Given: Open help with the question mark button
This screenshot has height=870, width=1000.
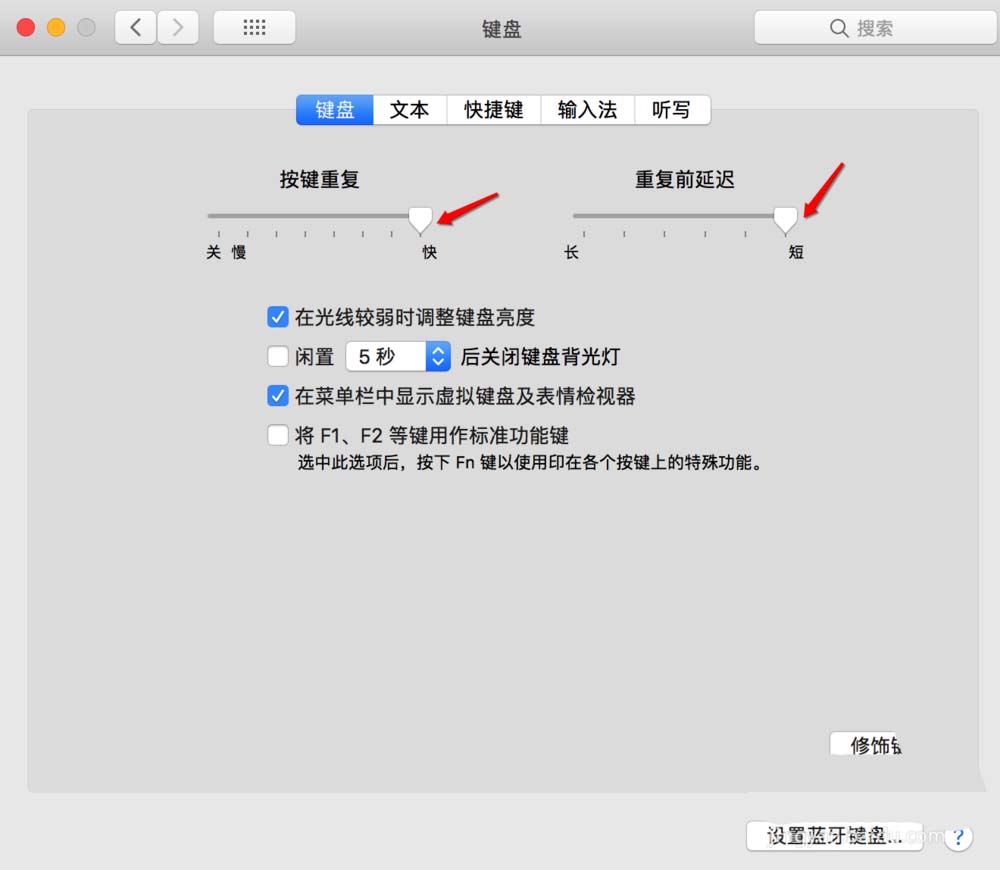Looking at the screenshot, I should click(x=959, y=837).
